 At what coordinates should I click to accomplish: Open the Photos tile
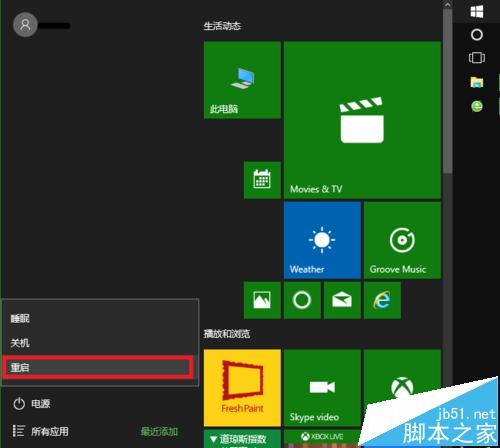coord(262,300)
